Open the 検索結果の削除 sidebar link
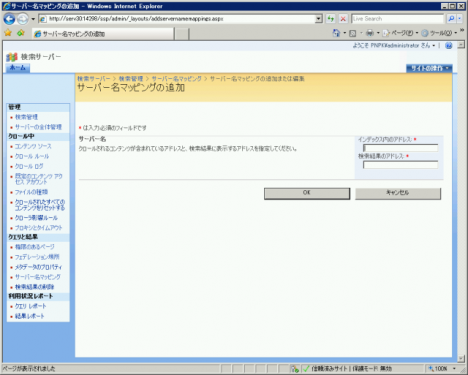This screenshot has height=375, width=468. pos(34,287)
